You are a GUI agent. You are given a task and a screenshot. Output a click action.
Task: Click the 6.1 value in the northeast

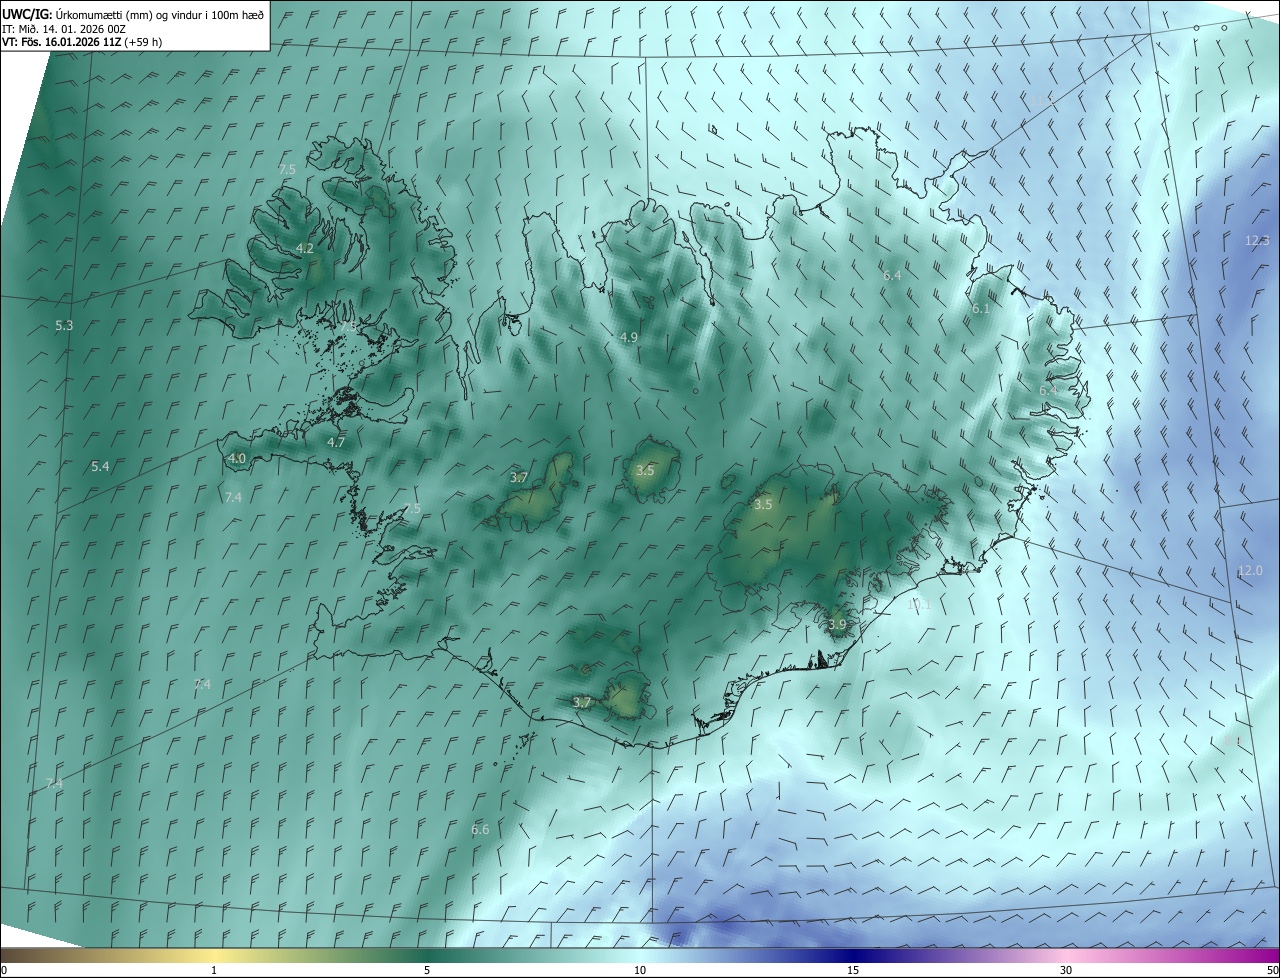(x=981, y=310)
